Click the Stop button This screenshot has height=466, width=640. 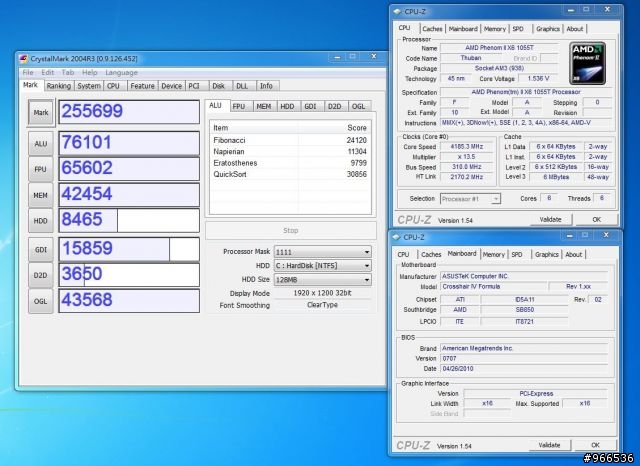[291, 231]
